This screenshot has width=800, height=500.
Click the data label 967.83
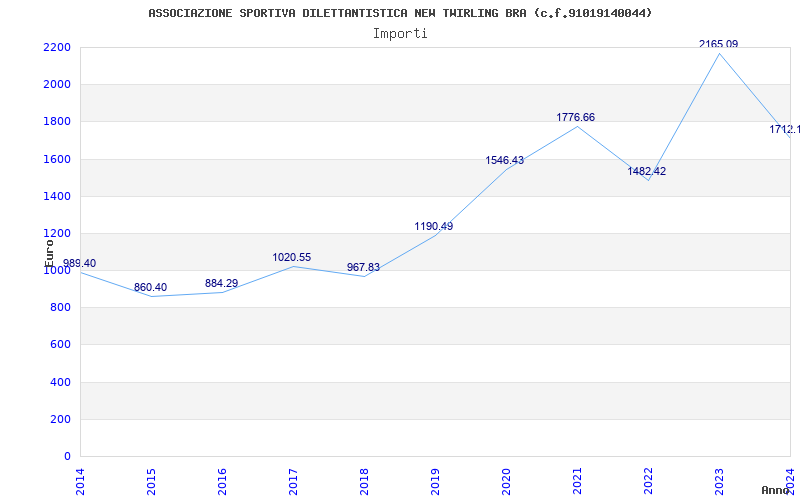point(363,267)
